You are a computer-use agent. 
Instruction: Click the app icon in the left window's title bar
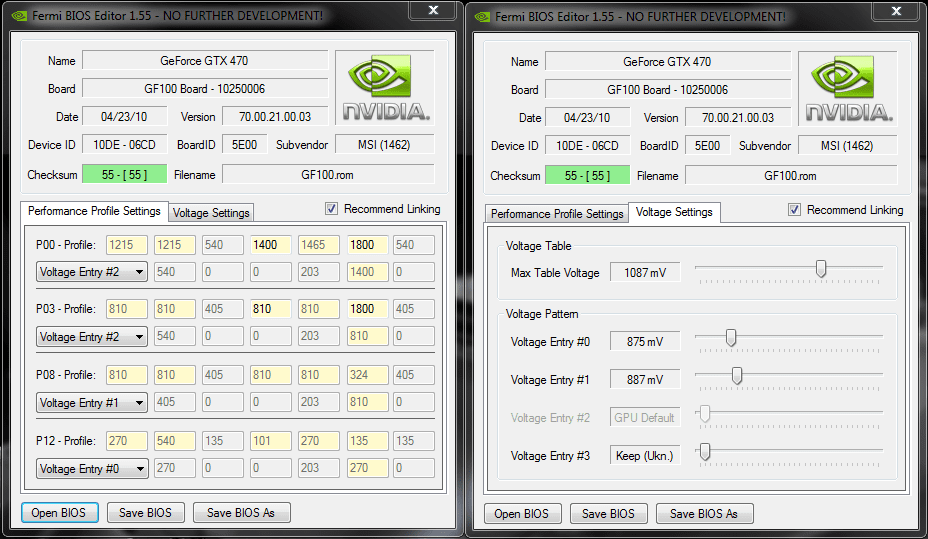click(x=19, y=16)
